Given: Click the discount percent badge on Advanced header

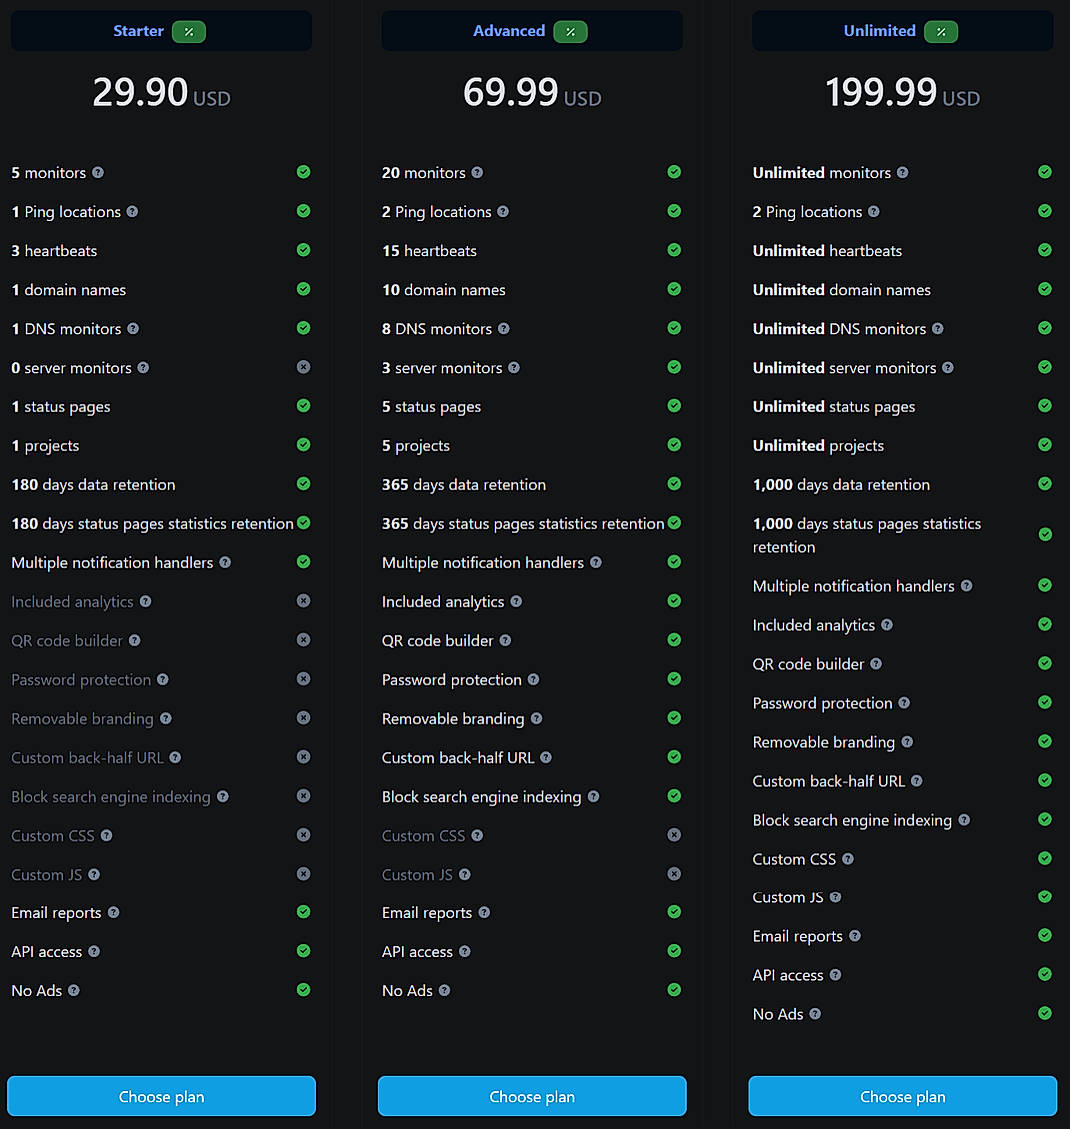Looking at the screenshot, I should coord(570,31).
